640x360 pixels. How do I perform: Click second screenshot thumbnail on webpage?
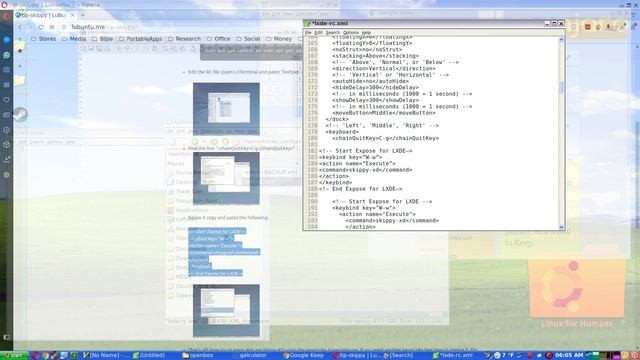(226, 178)
